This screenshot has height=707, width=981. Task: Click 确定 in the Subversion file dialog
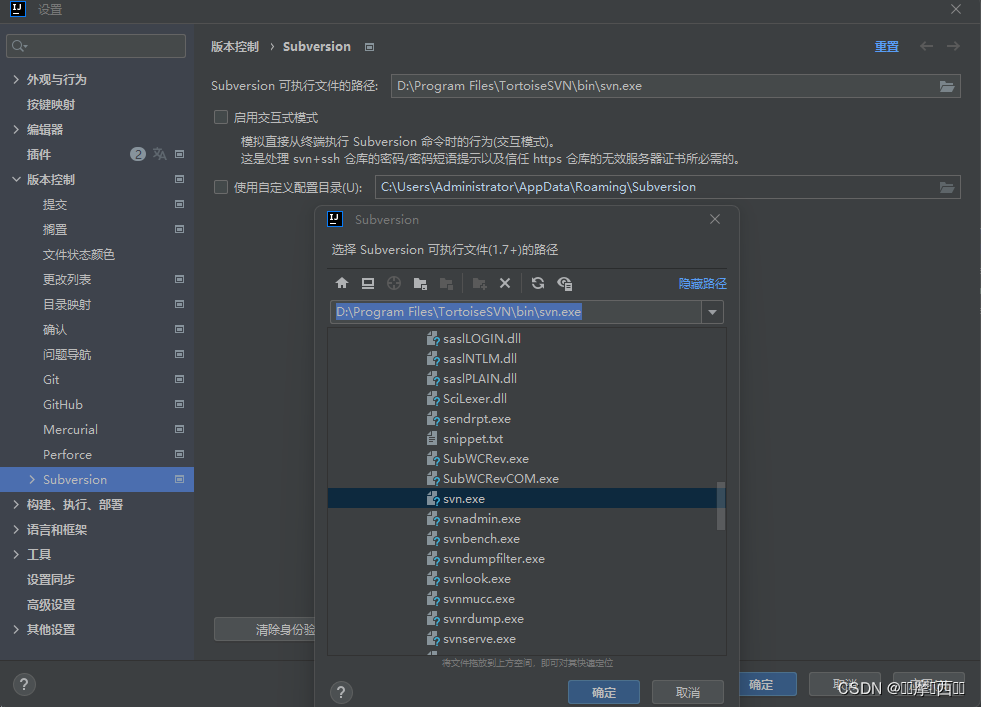coord(604,693)
